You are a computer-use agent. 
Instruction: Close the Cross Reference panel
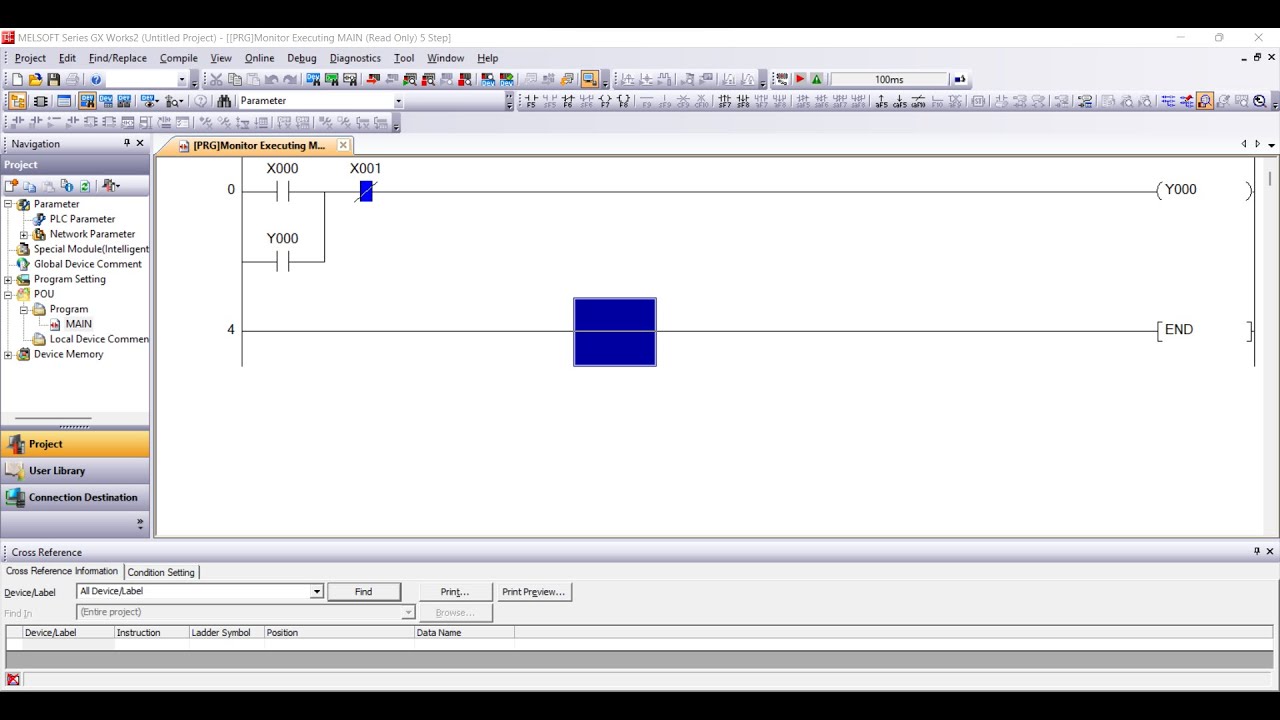1270,551
